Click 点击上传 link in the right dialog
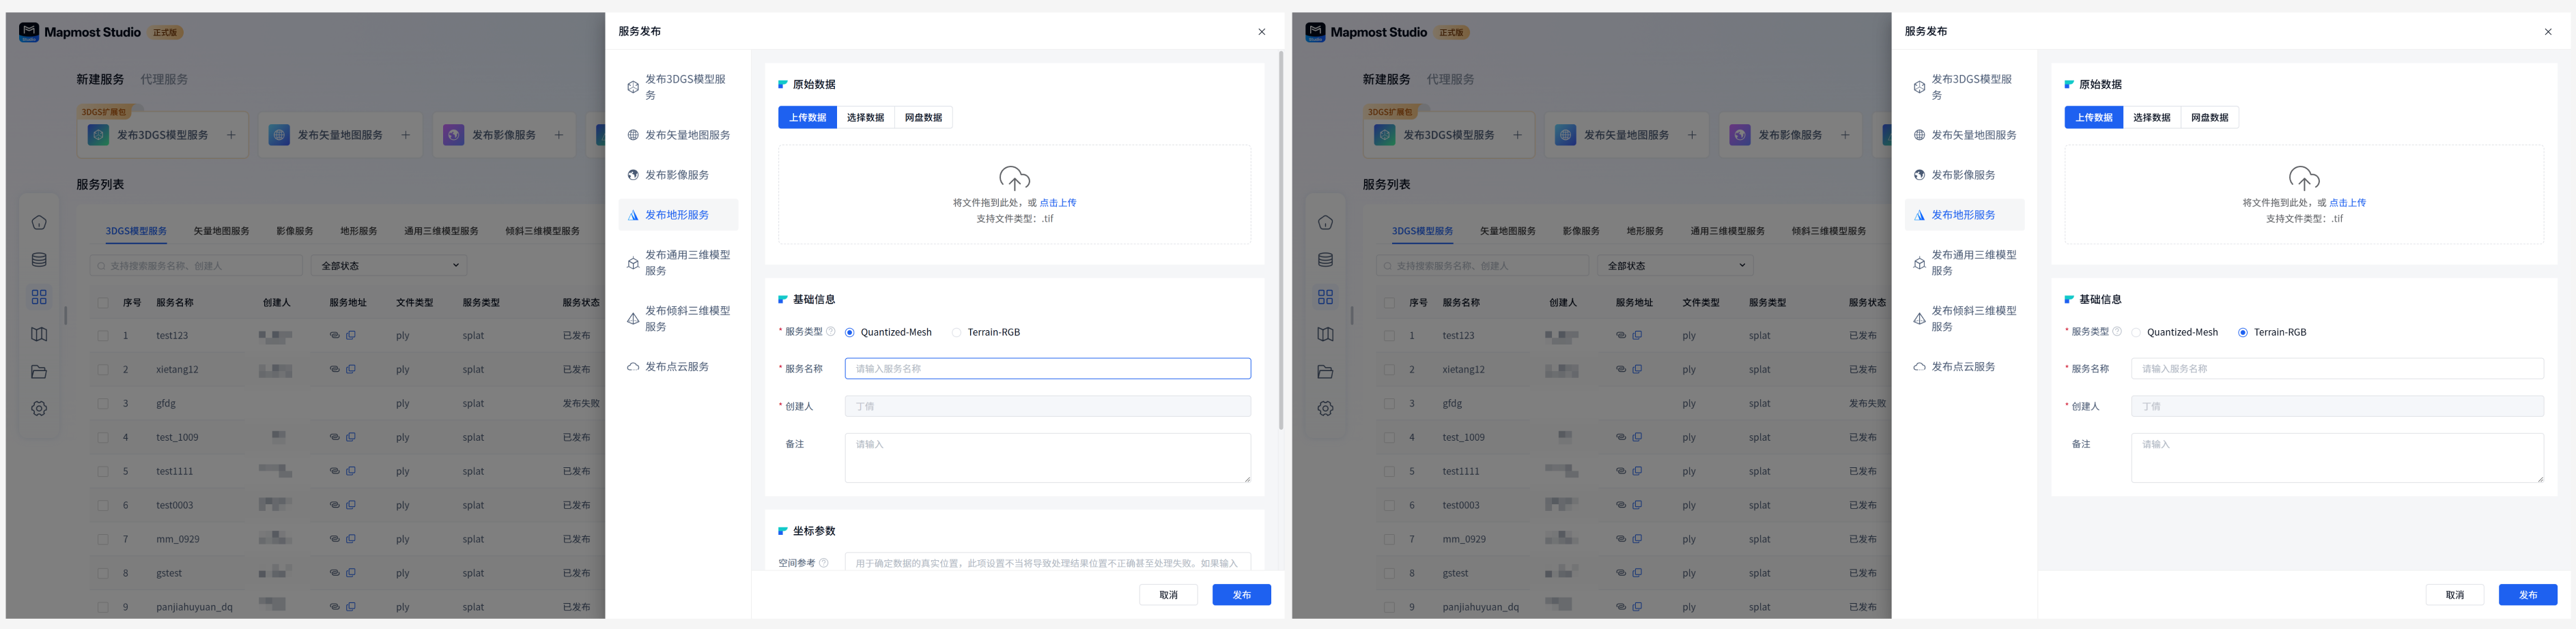 point(2347,203)
